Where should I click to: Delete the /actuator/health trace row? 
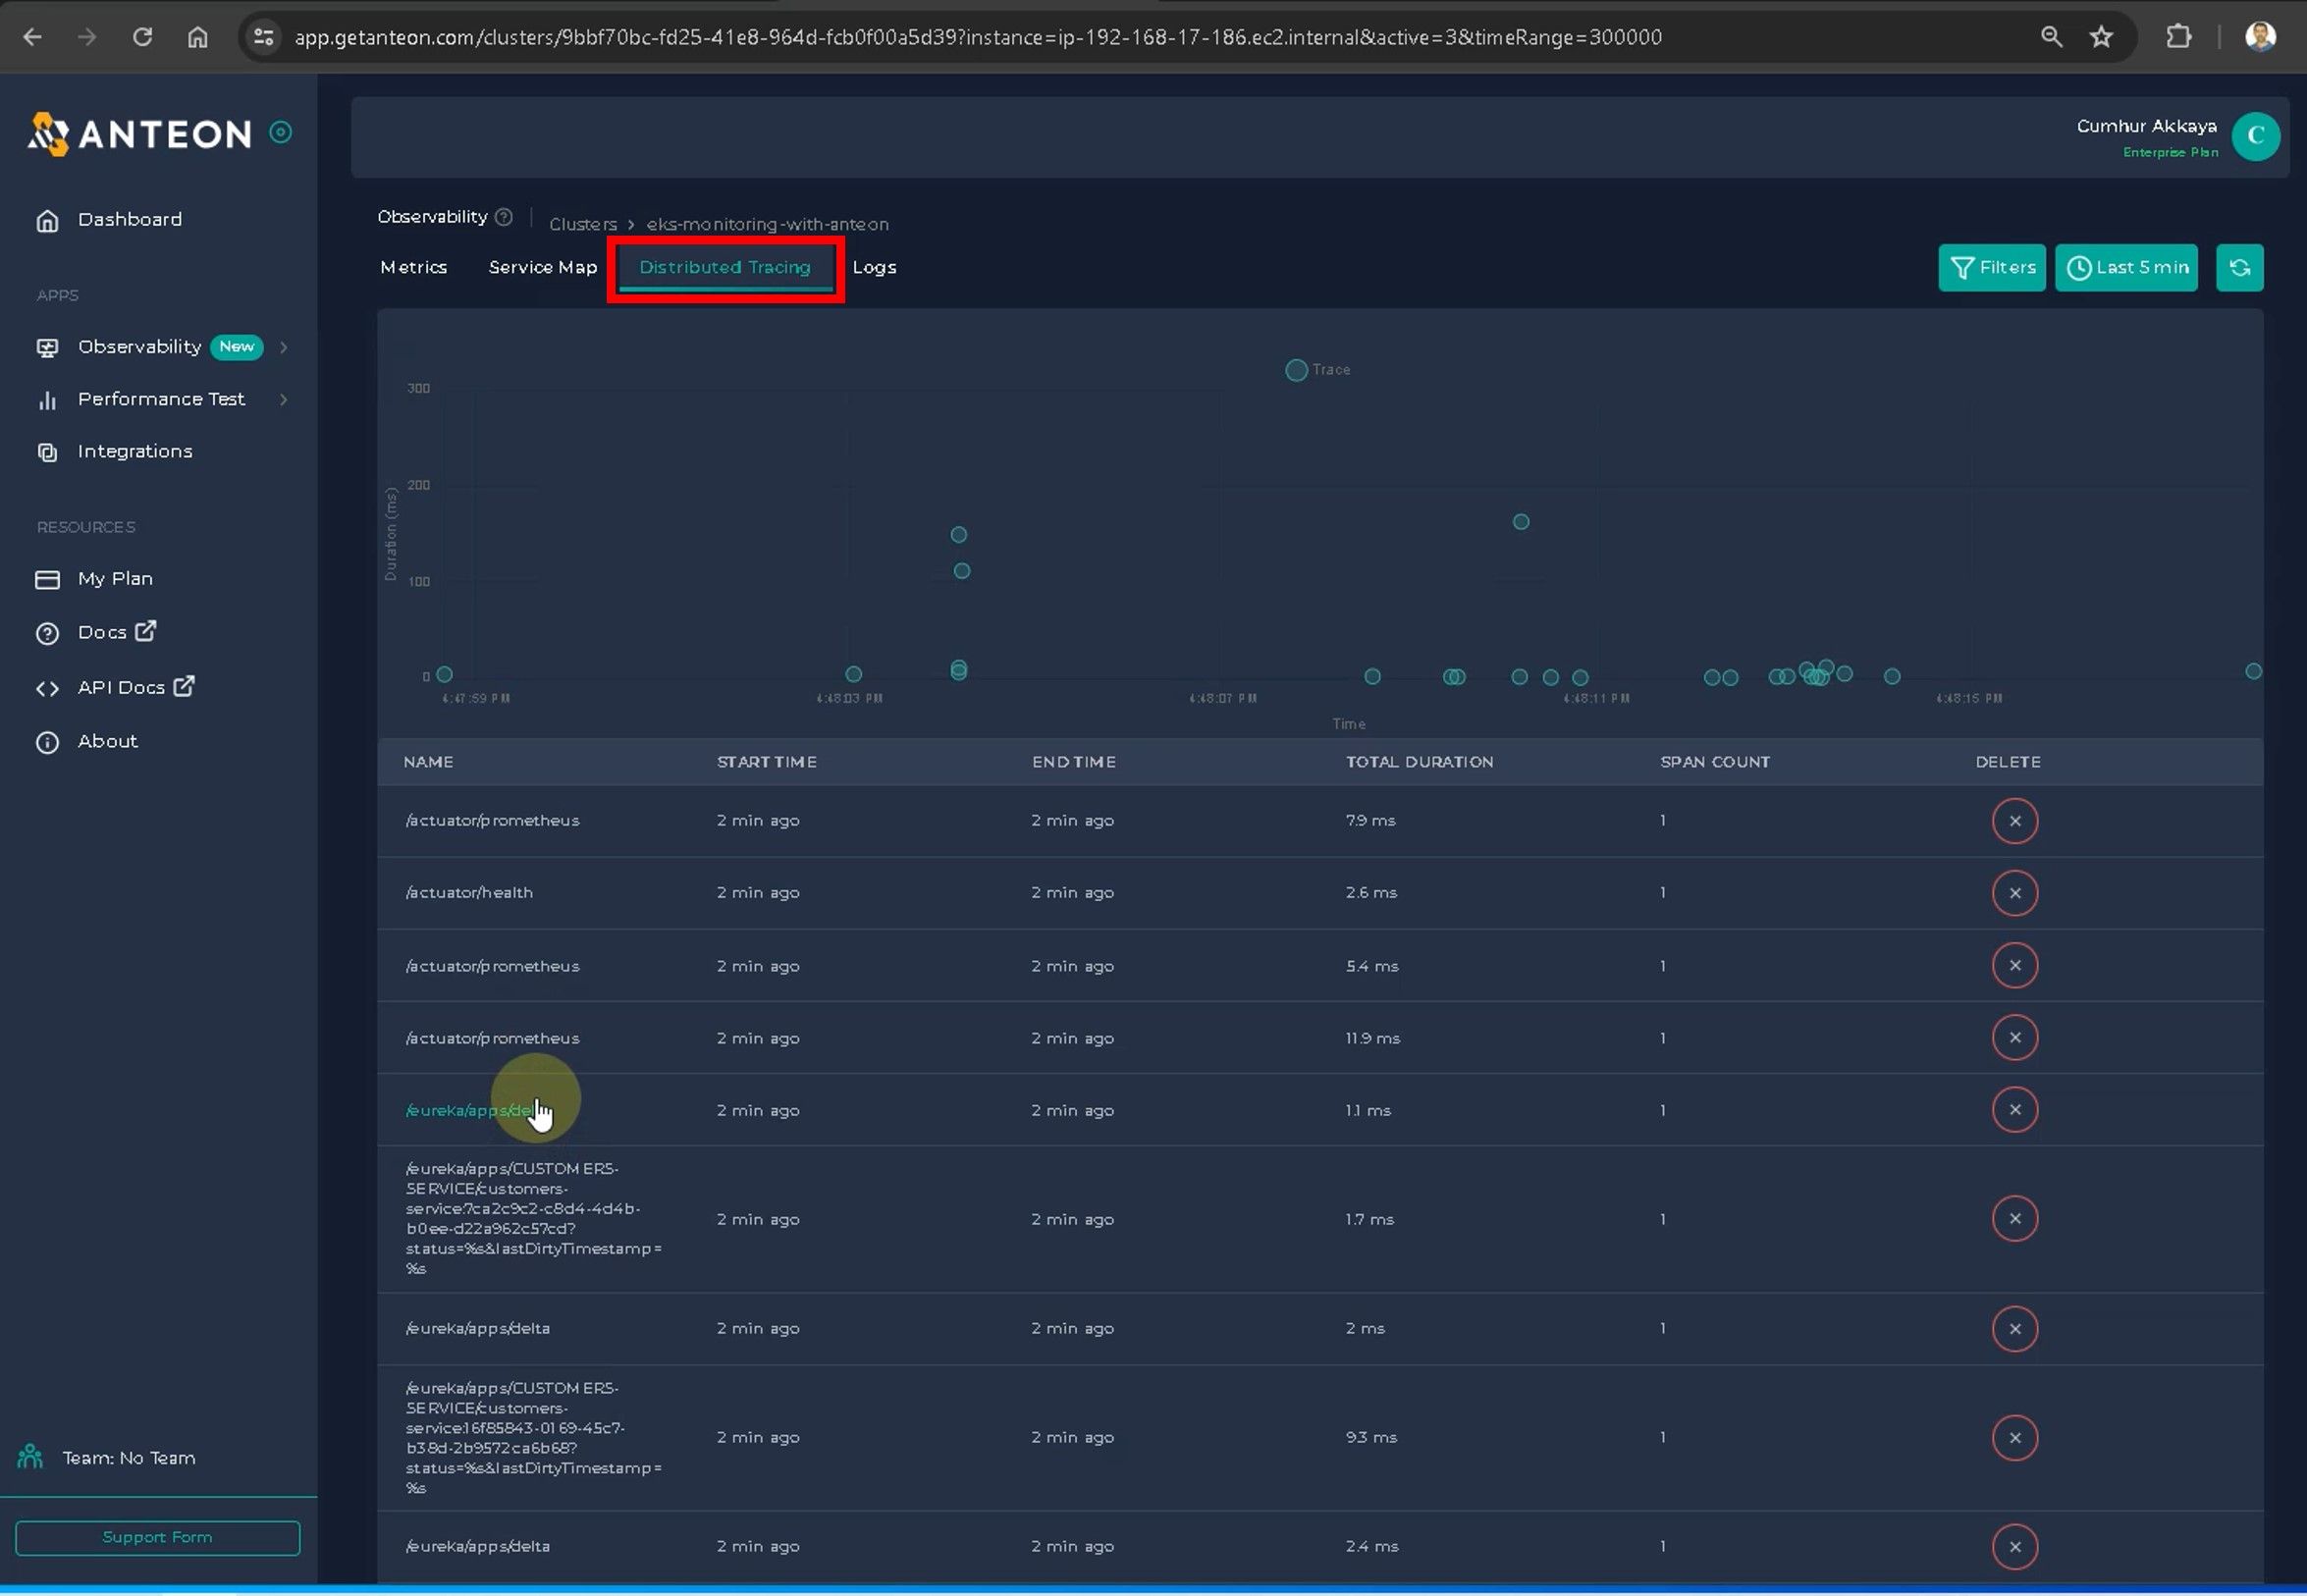(x=2014, y=893)
